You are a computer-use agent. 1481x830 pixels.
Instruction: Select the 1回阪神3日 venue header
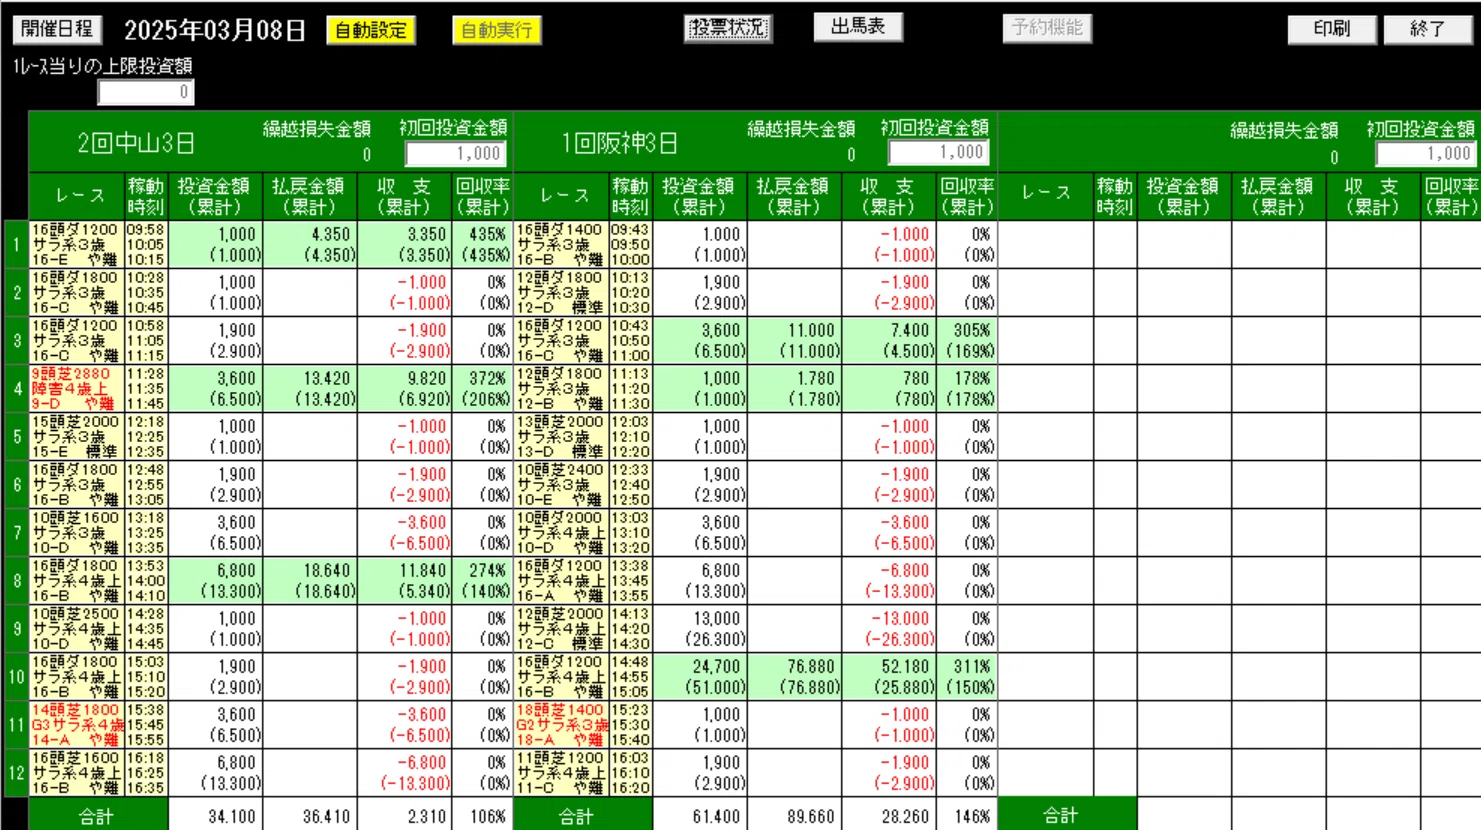click(620, 143)
